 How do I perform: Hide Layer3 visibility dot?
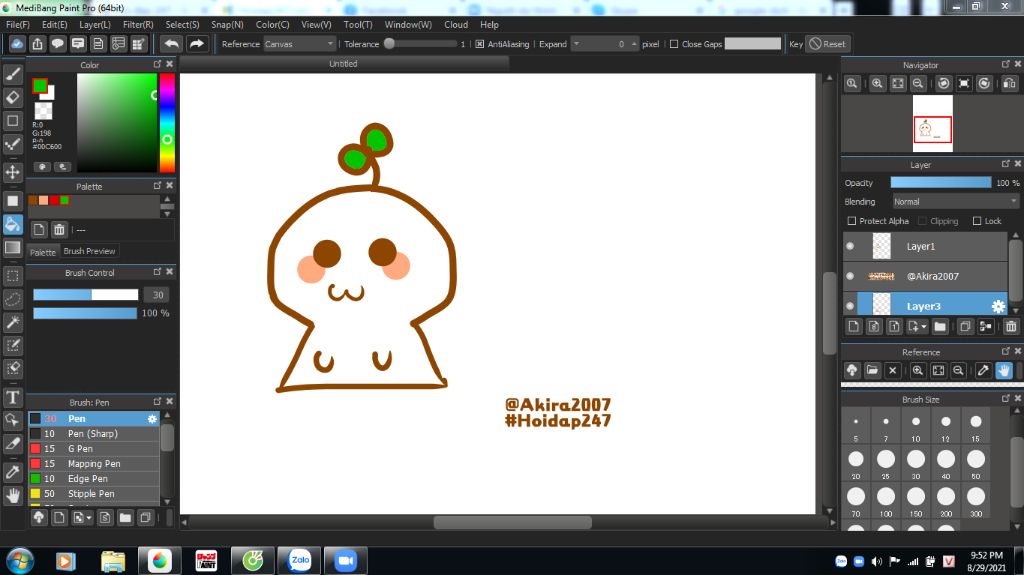click(850, 306)
